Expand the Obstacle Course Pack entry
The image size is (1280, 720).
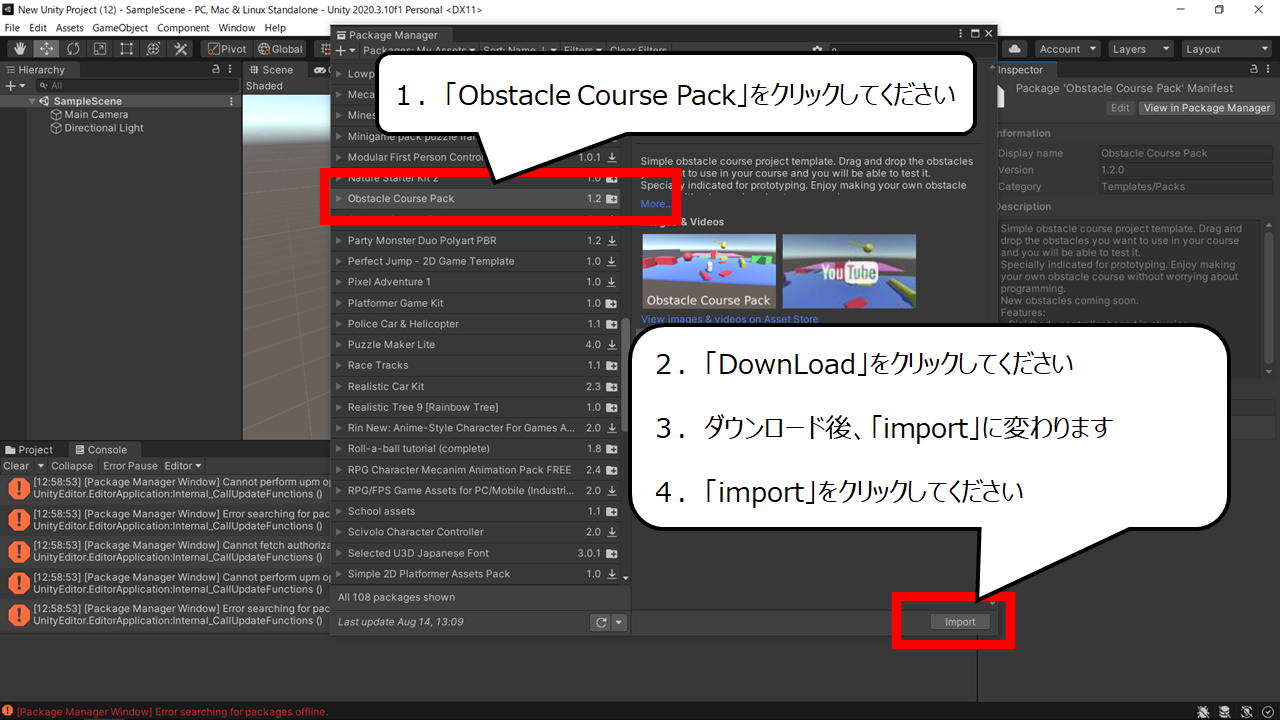339,199
